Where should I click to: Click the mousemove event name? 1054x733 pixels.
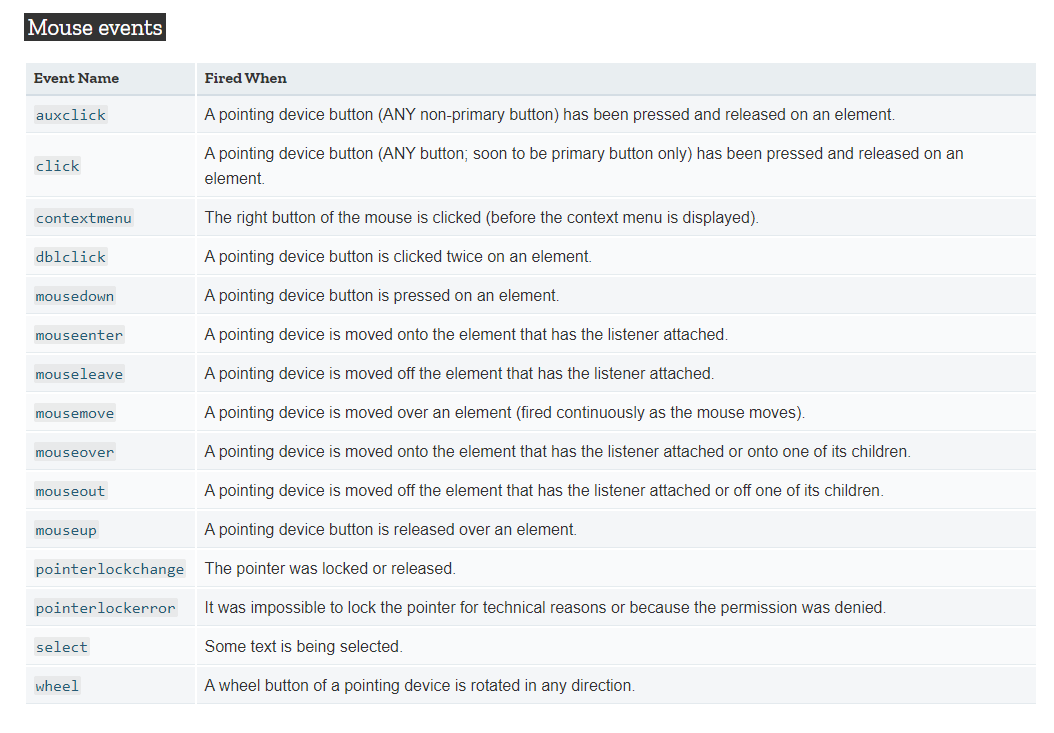coord(75,413)
